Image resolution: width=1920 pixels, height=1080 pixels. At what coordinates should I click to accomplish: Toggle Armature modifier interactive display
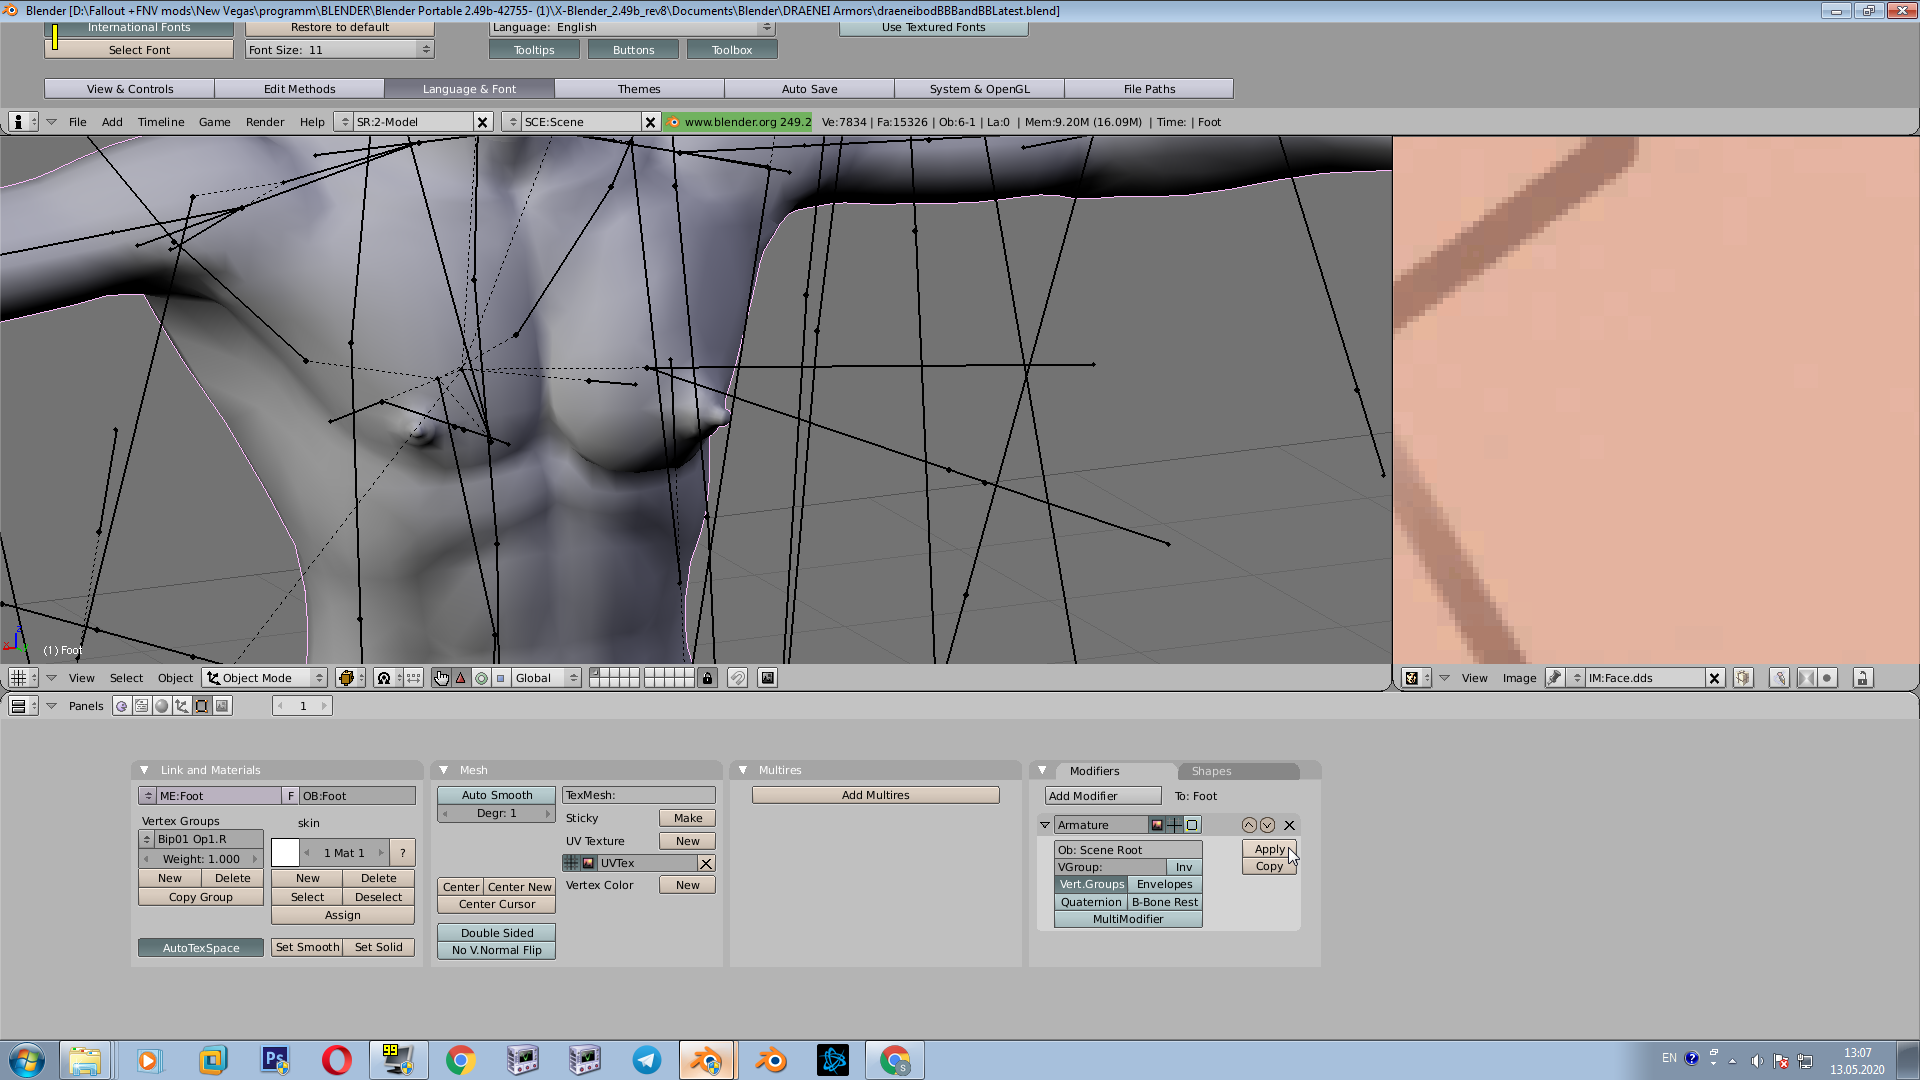(1174, 825)
